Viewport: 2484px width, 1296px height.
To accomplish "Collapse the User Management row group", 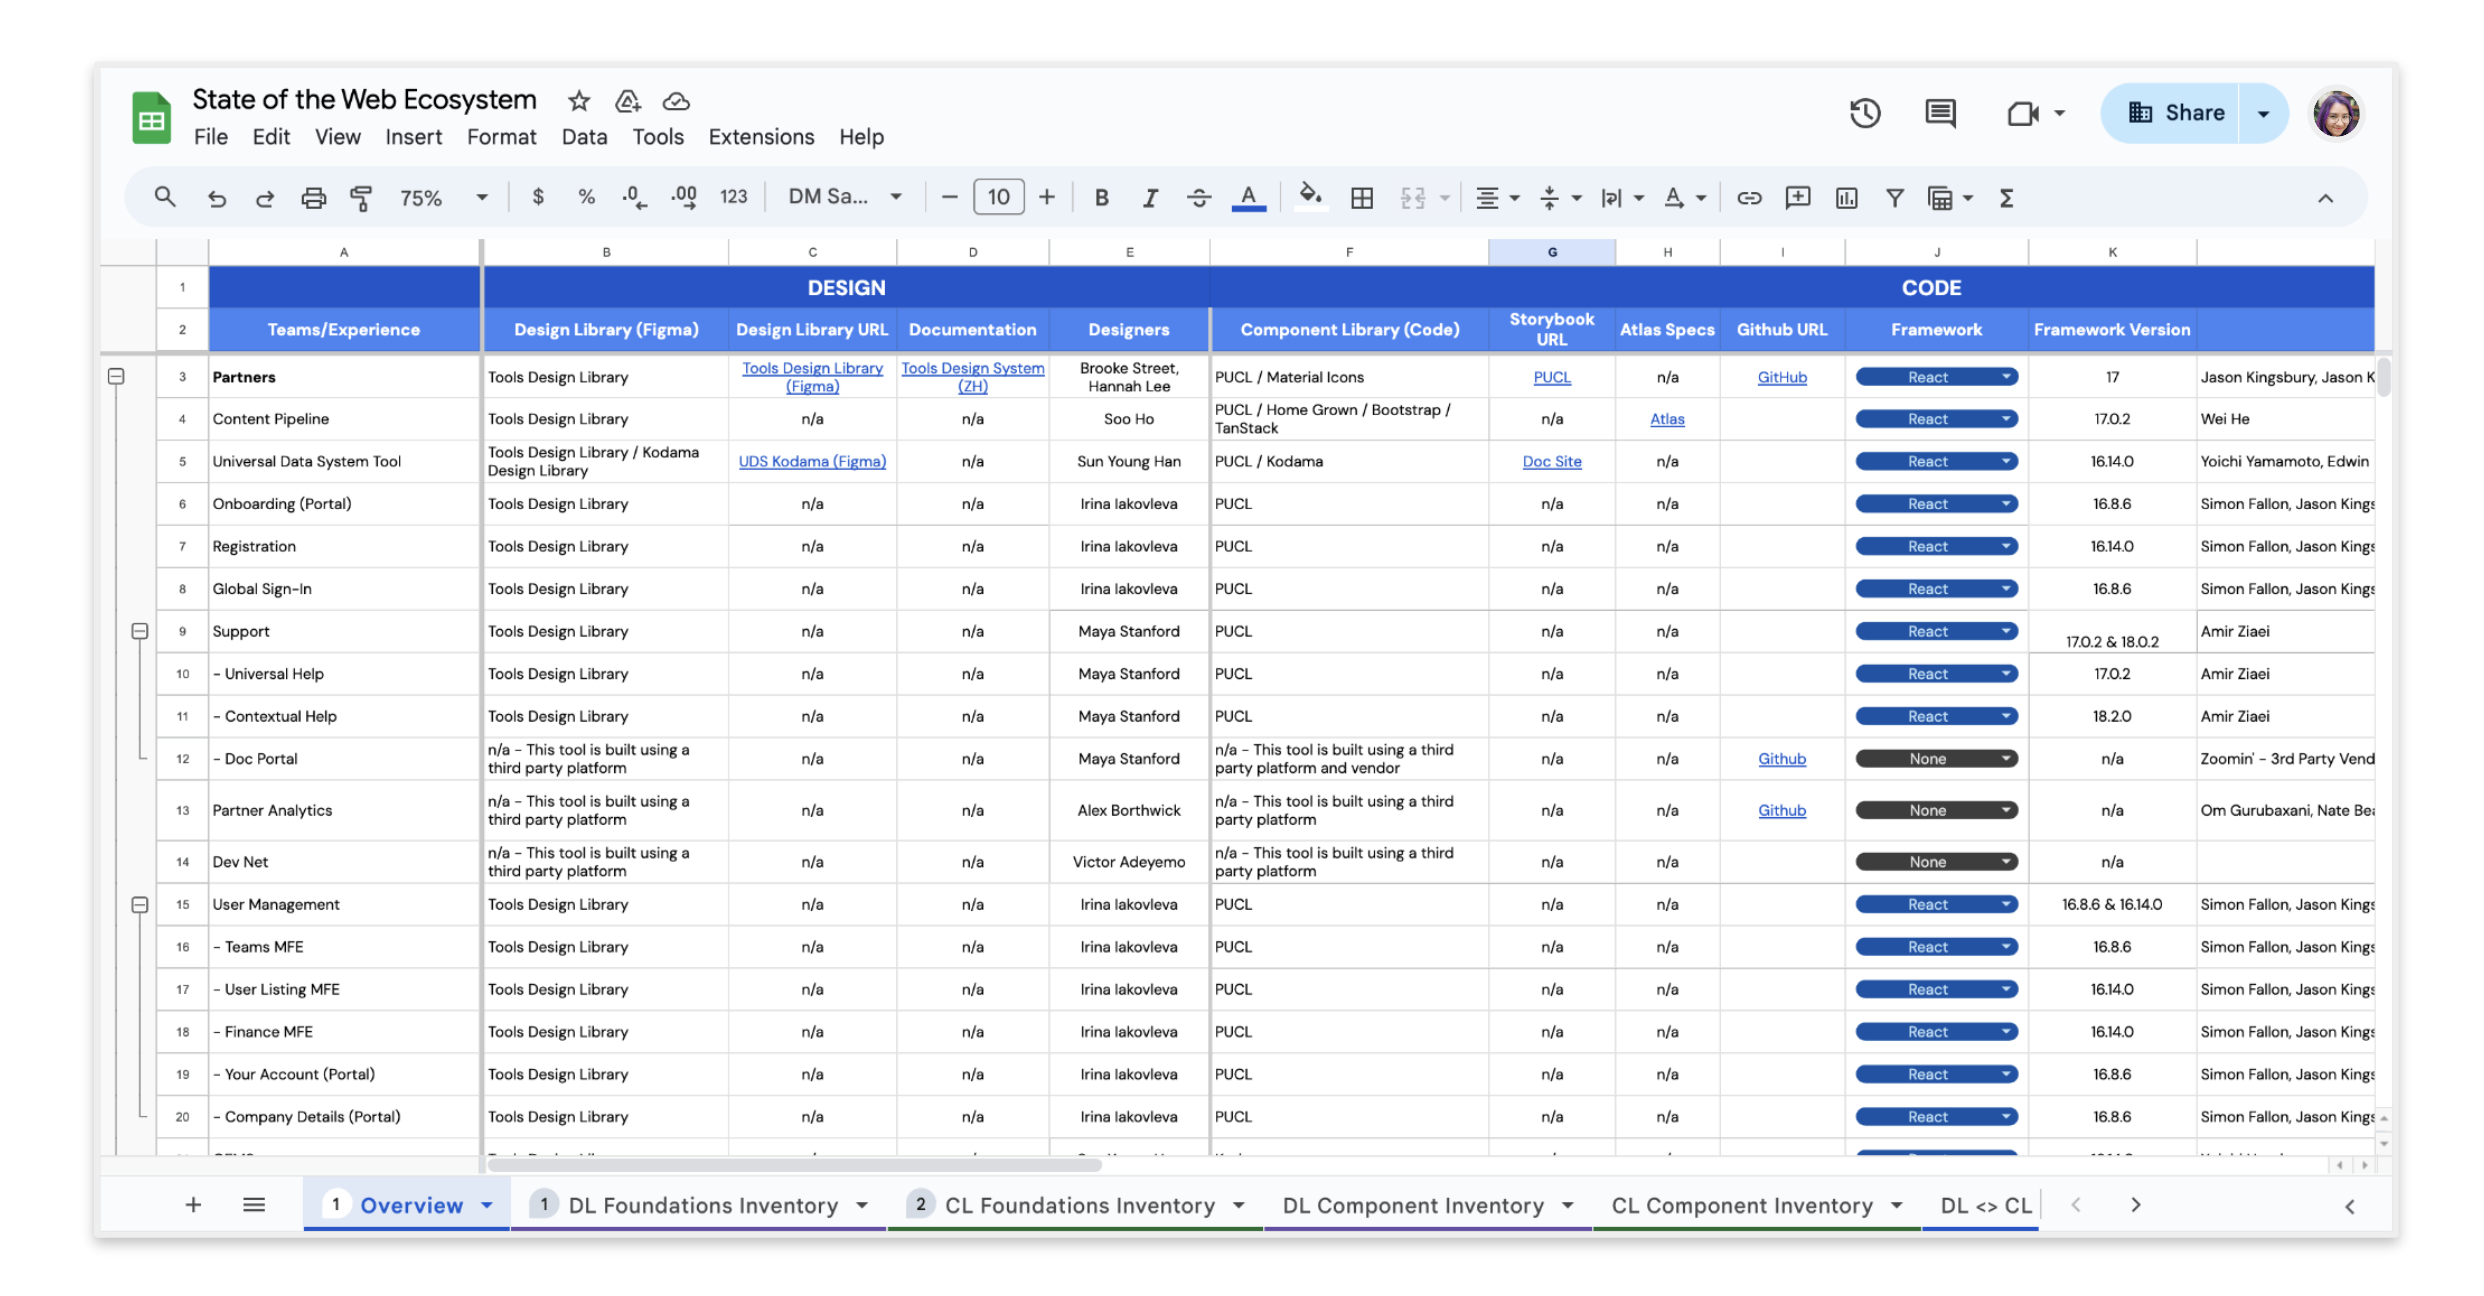I will [x=140, y=904].
